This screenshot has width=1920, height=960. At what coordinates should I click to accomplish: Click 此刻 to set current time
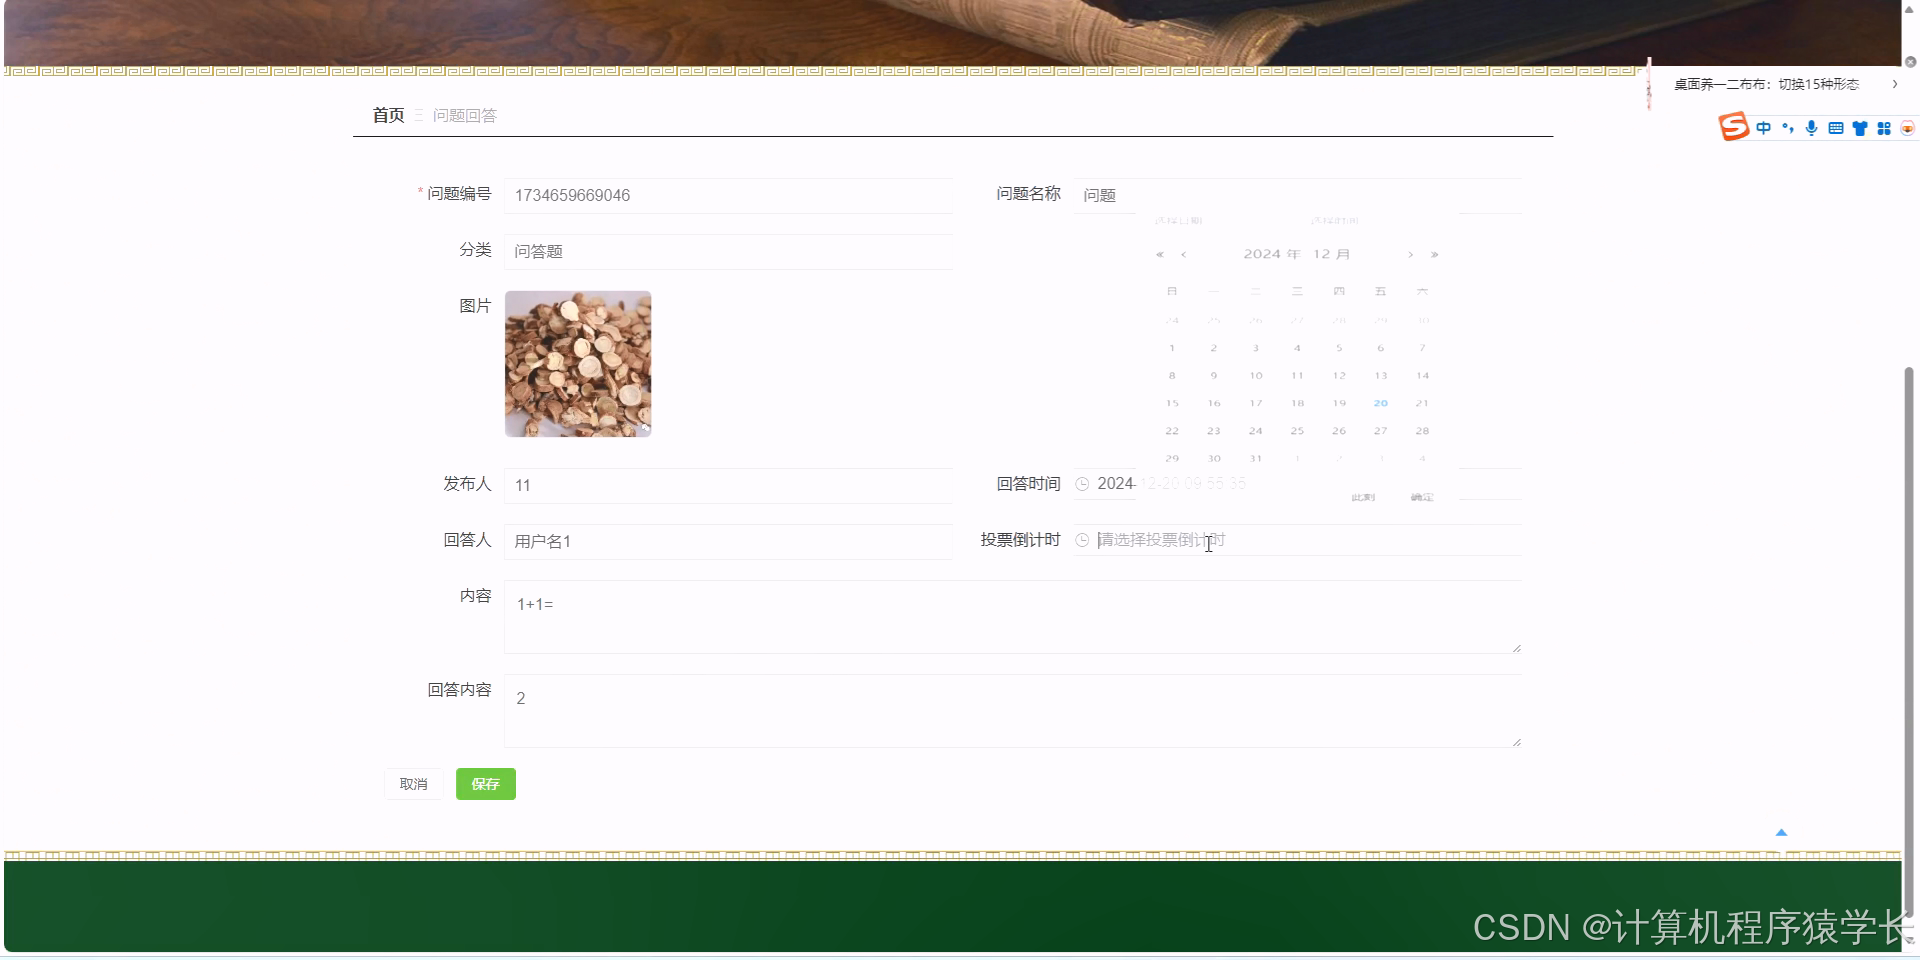pyautogui.click(x=1362, y=496)
